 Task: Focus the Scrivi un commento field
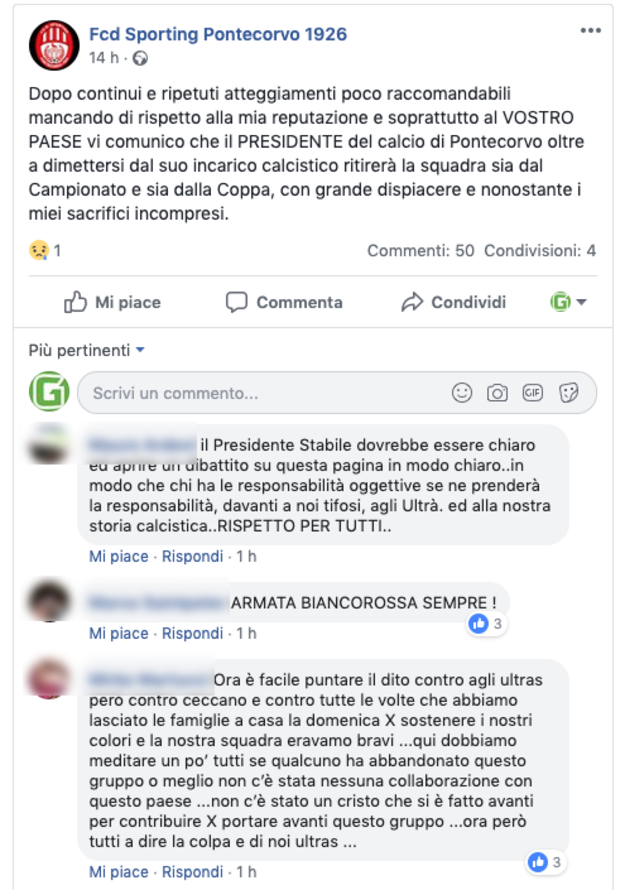(337, 393)
